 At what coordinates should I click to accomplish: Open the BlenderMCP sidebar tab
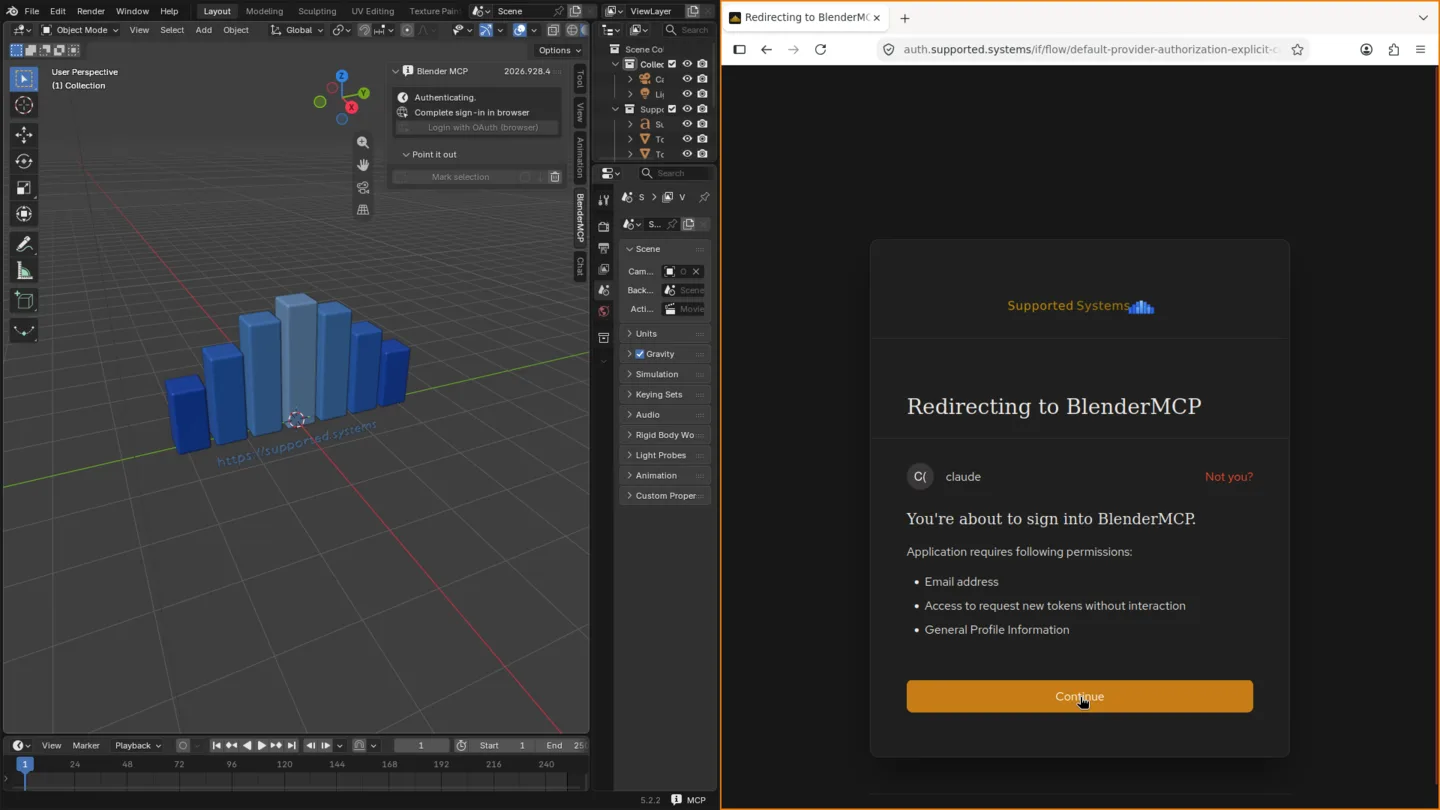[x=580, y=218]
